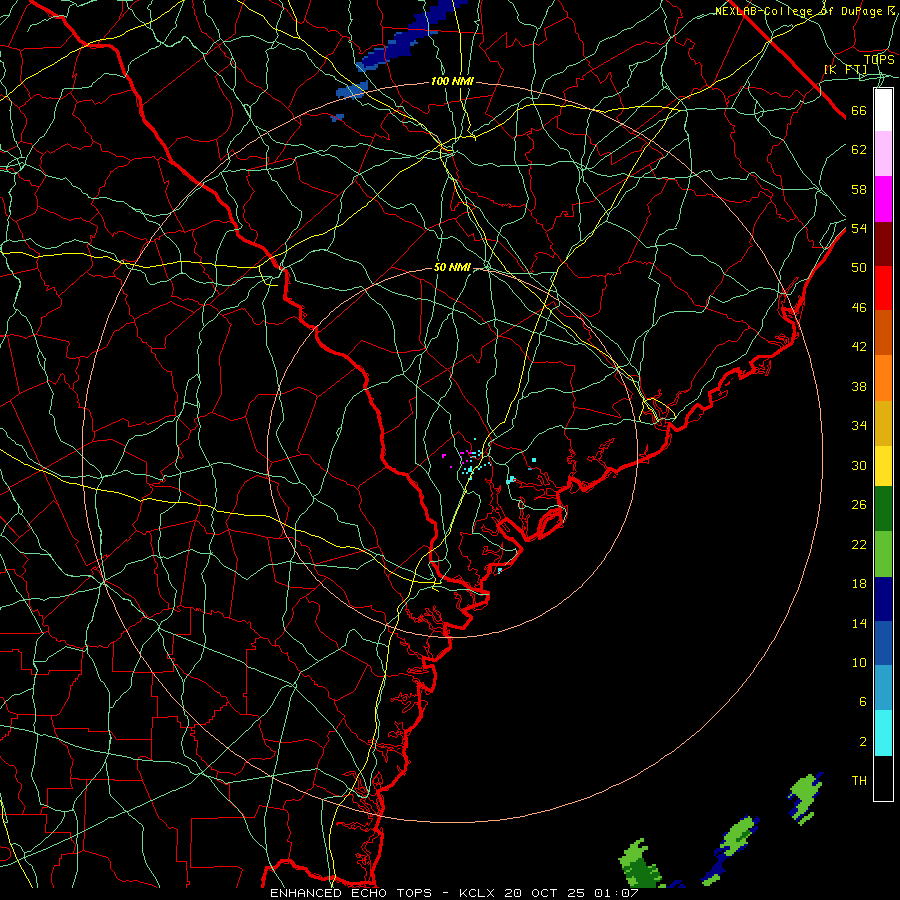Click the "54" legend value
Image resolution: width=900 pixels, height=900 pixels.
point(859,228)
